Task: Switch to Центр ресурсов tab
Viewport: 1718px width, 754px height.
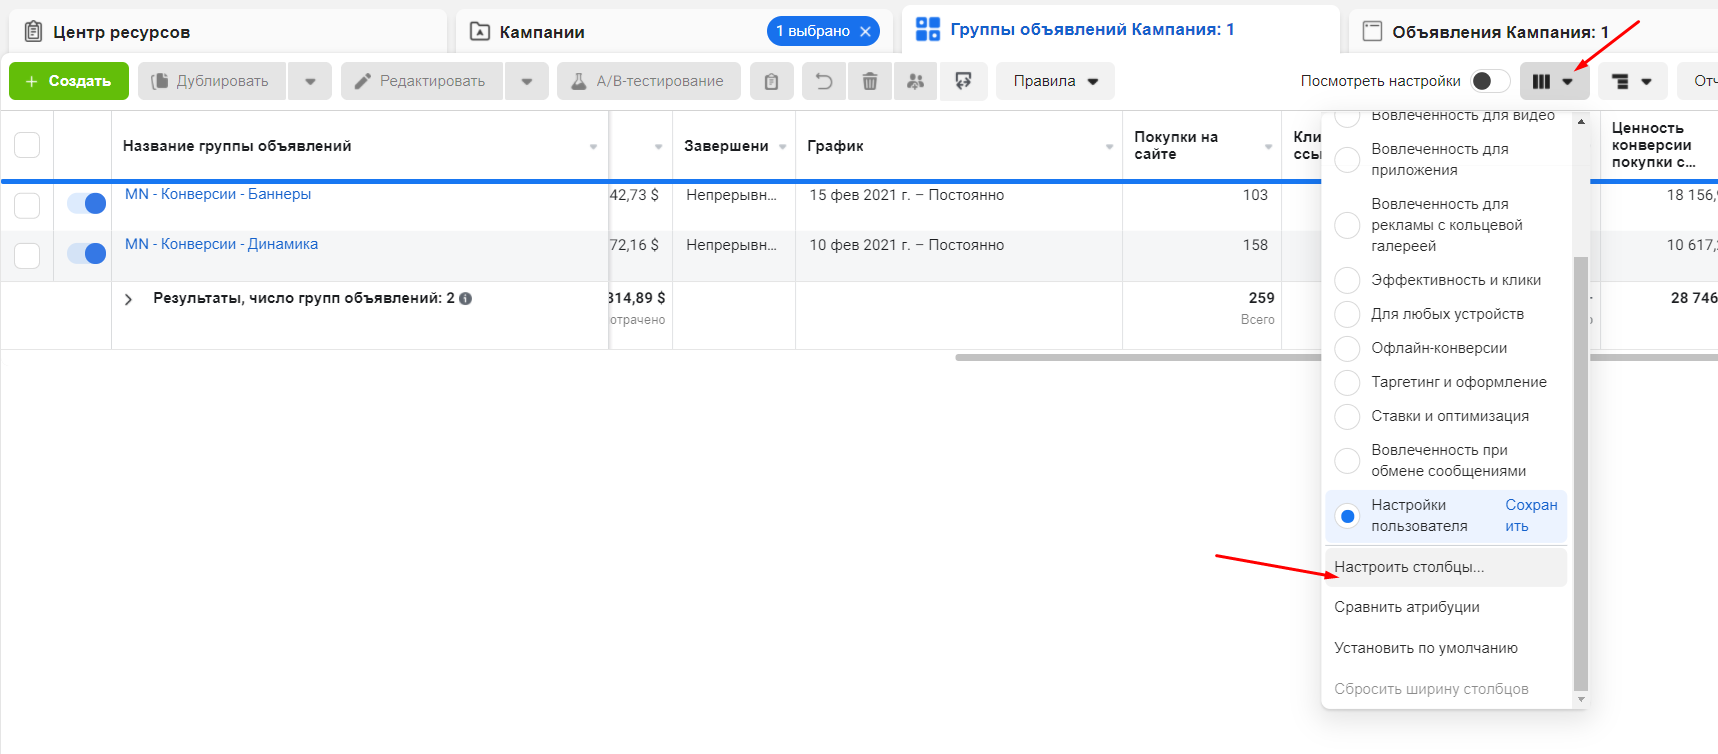Action: (x=227, y=32)
